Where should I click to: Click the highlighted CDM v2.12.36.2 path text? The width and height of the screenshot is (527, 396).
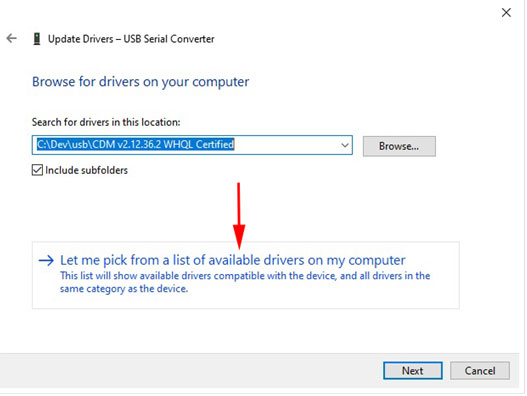coord(135,145)
